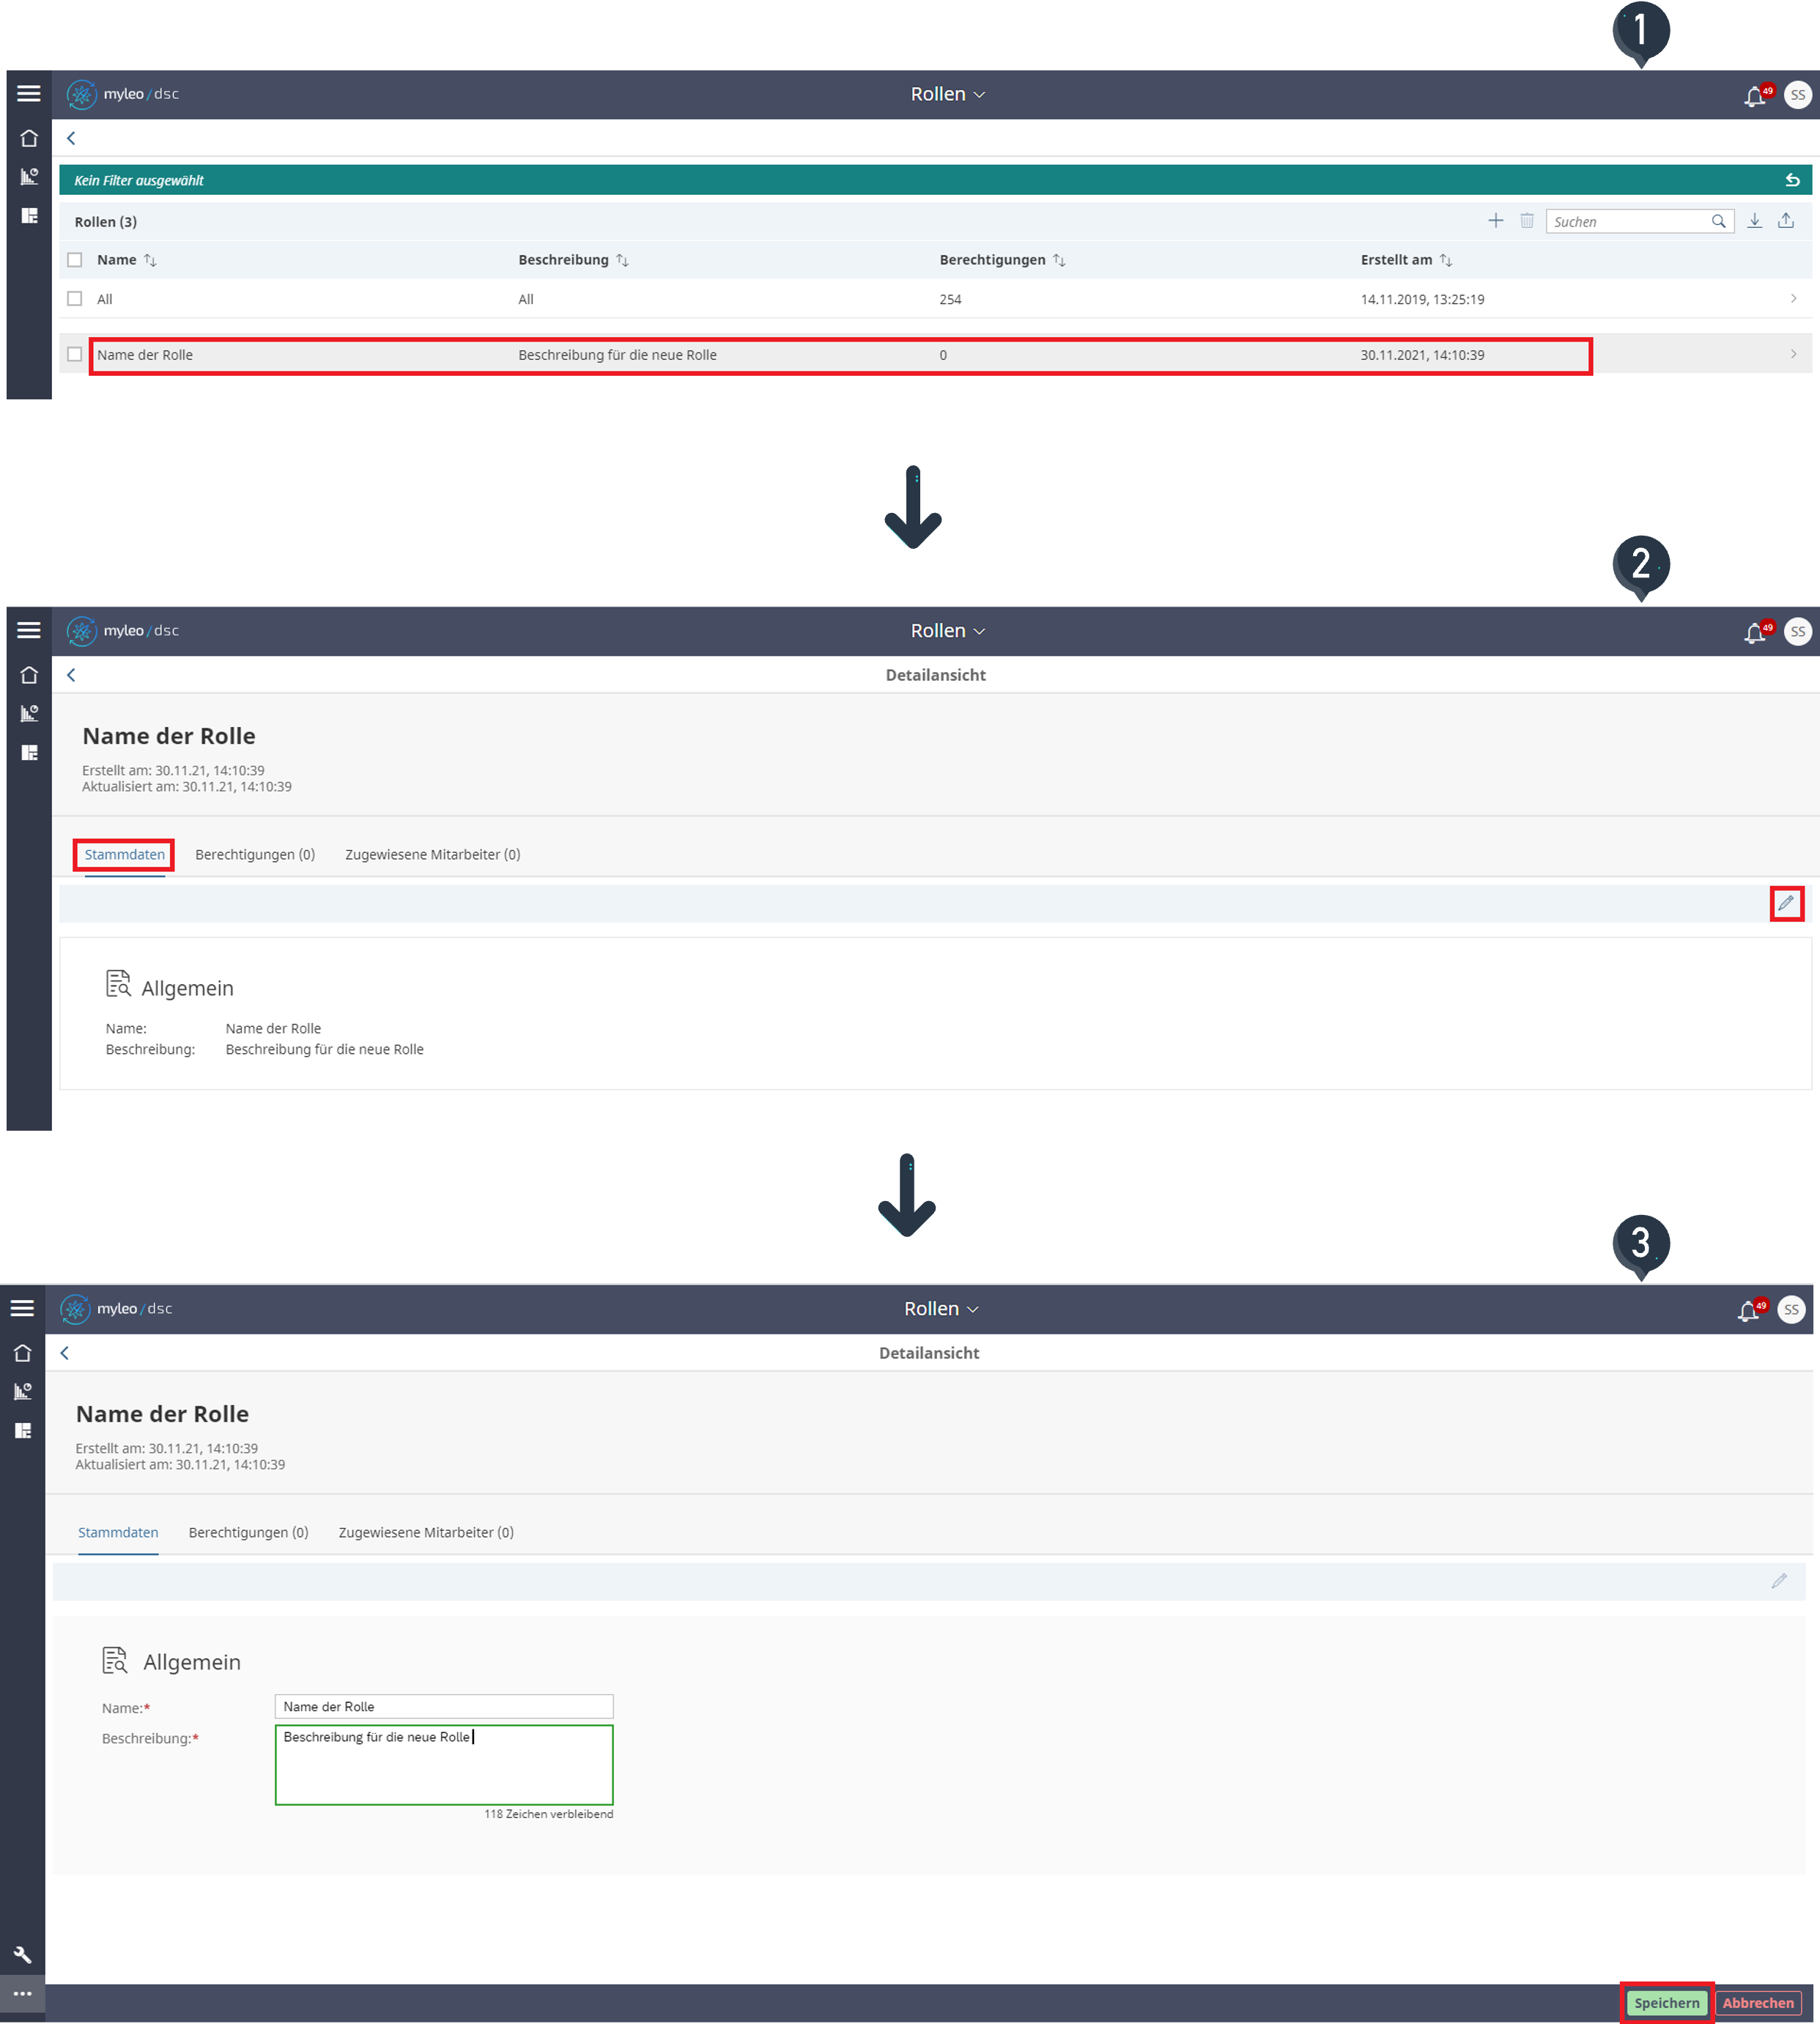Sort the Berechtigungen column in the roles table
Image resolution: width=1820 pixels, height=2024 pixels.
(1059, 260)
